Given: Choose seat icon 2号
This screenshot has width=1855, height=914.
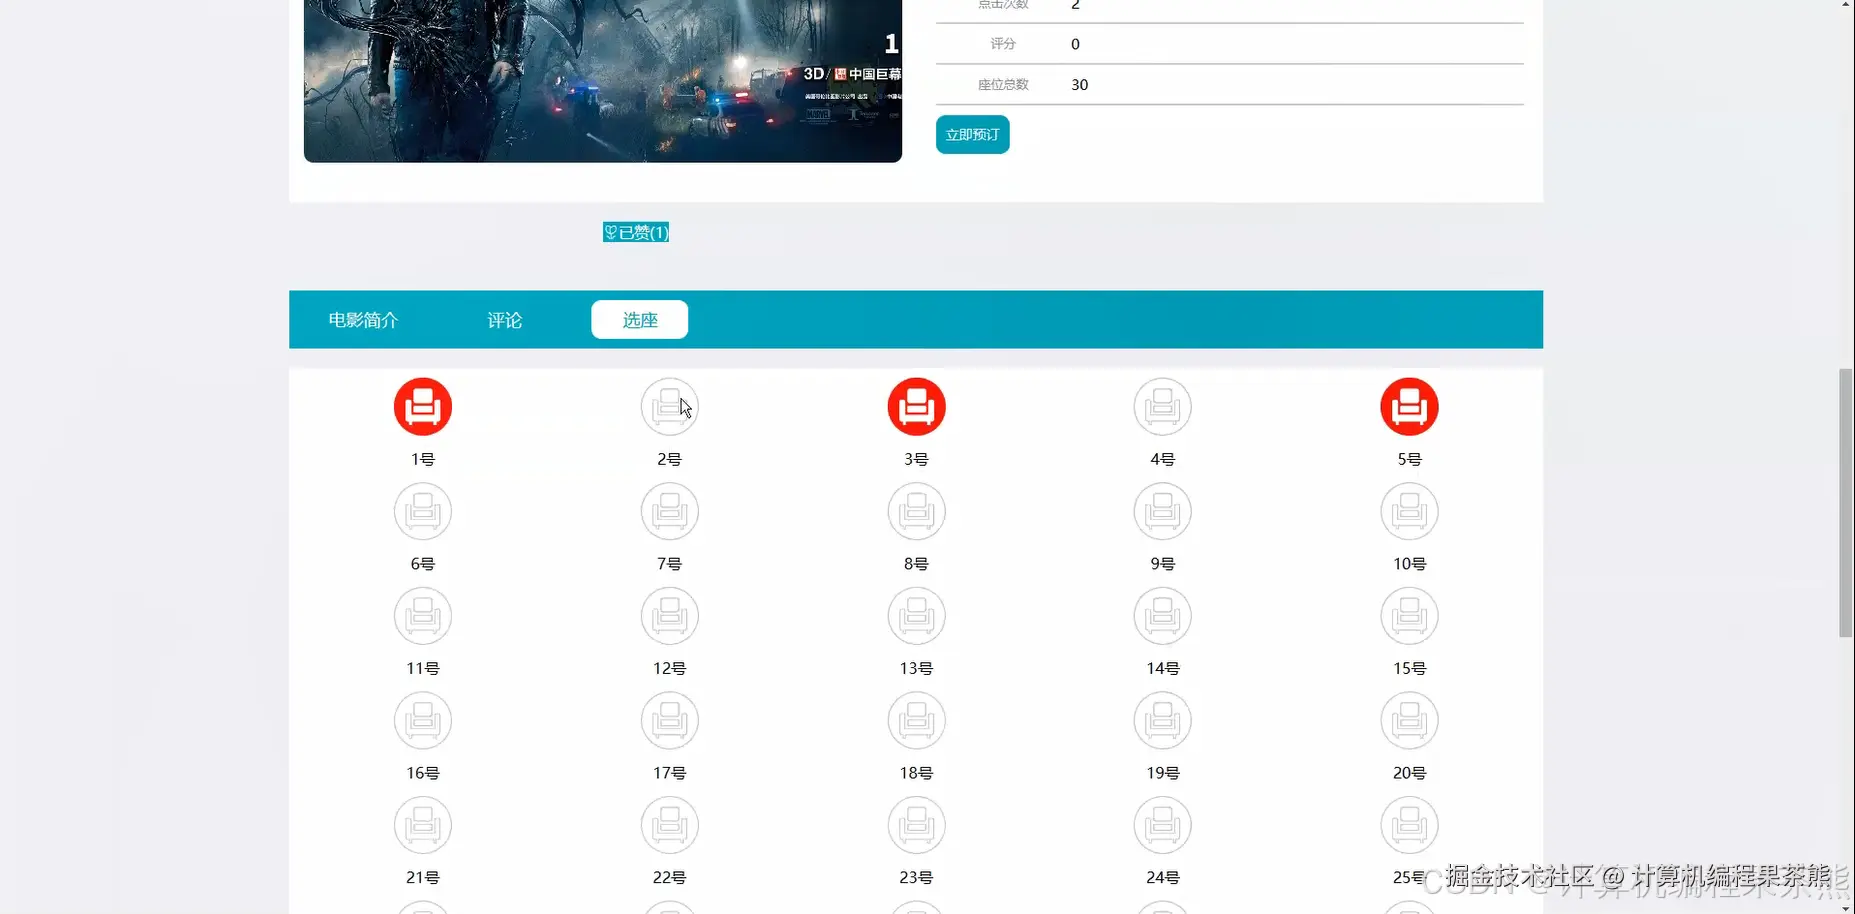Looking at the screenshot, I should pos(669,407).
